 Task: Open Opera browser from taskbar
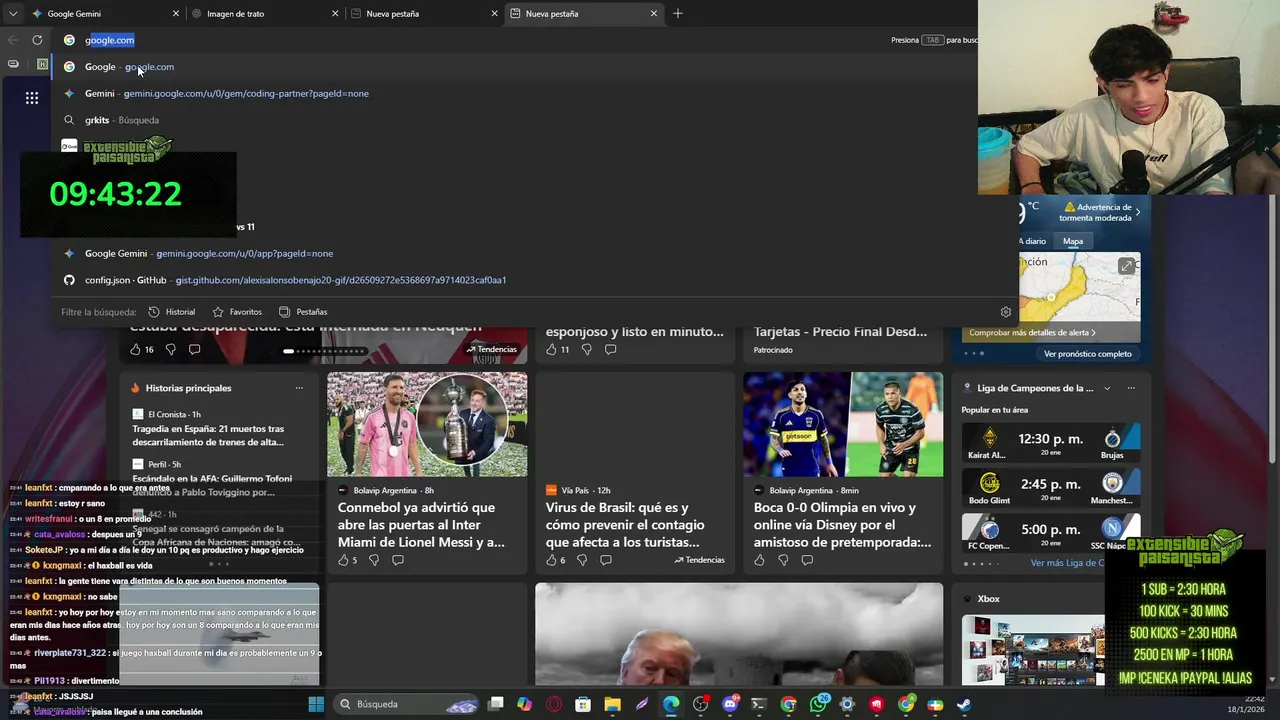(x=554, y=704)
